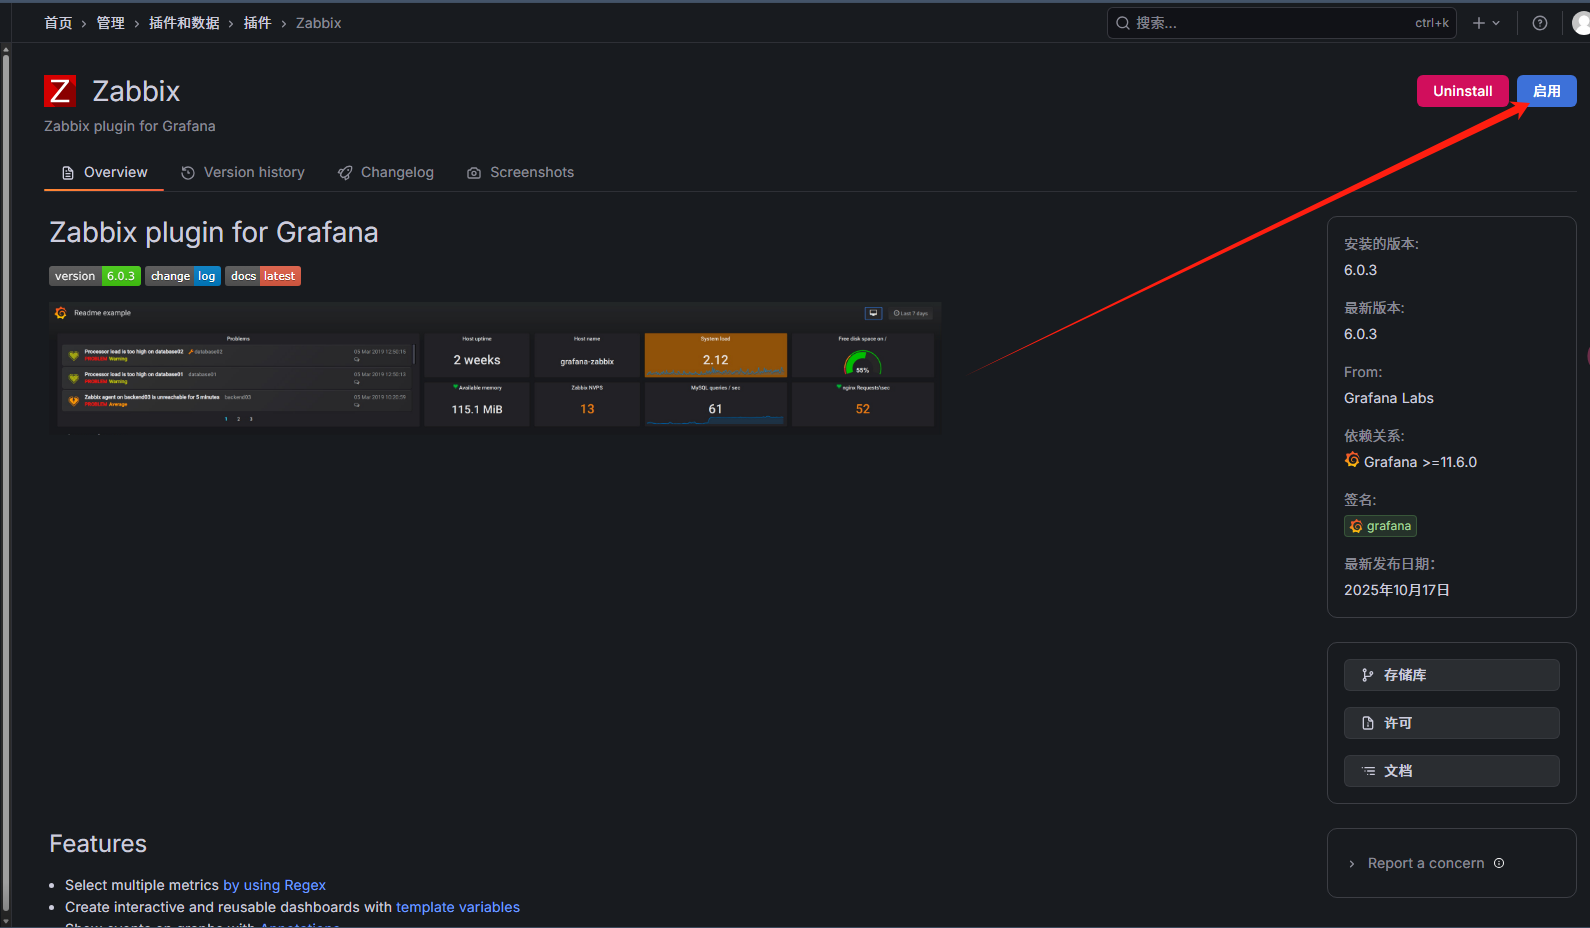Select the Overview tab
This screenshot has width=1590, height=928.
click(x=104, y=172)
